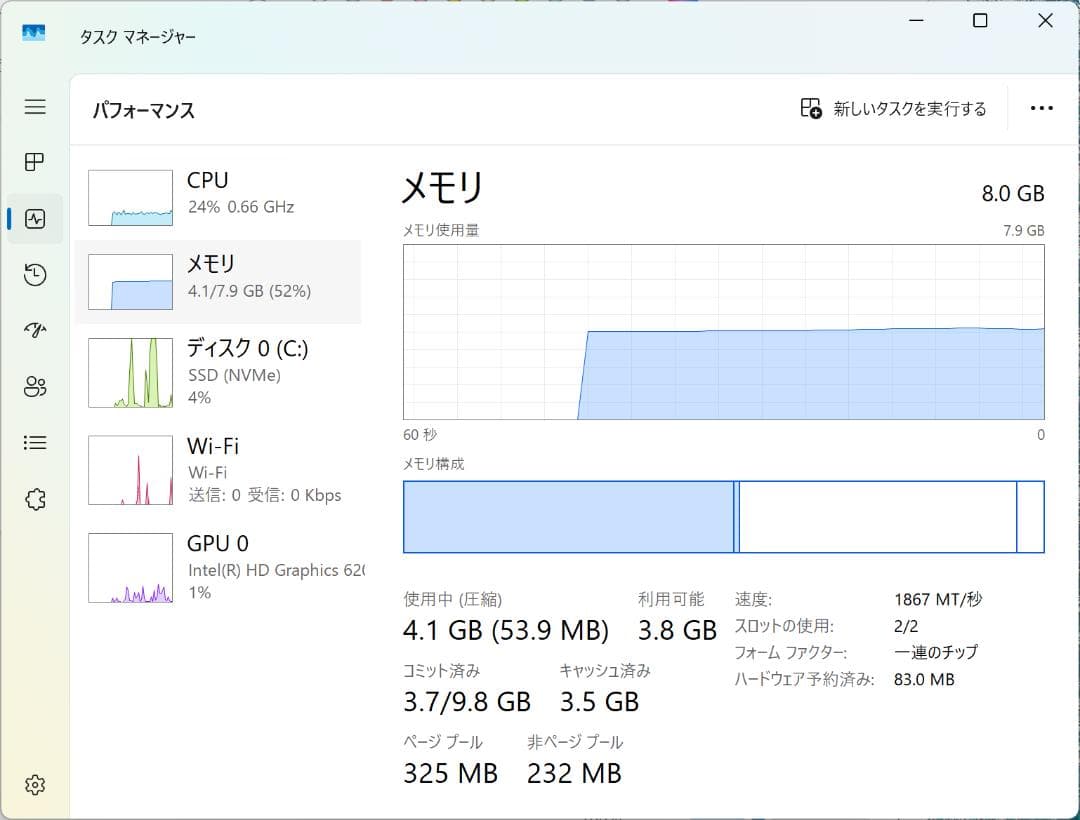Select the GPU 0 performance entry
Screen dimensions: 1080x820
pyautogui.click(x=220, y=567)
